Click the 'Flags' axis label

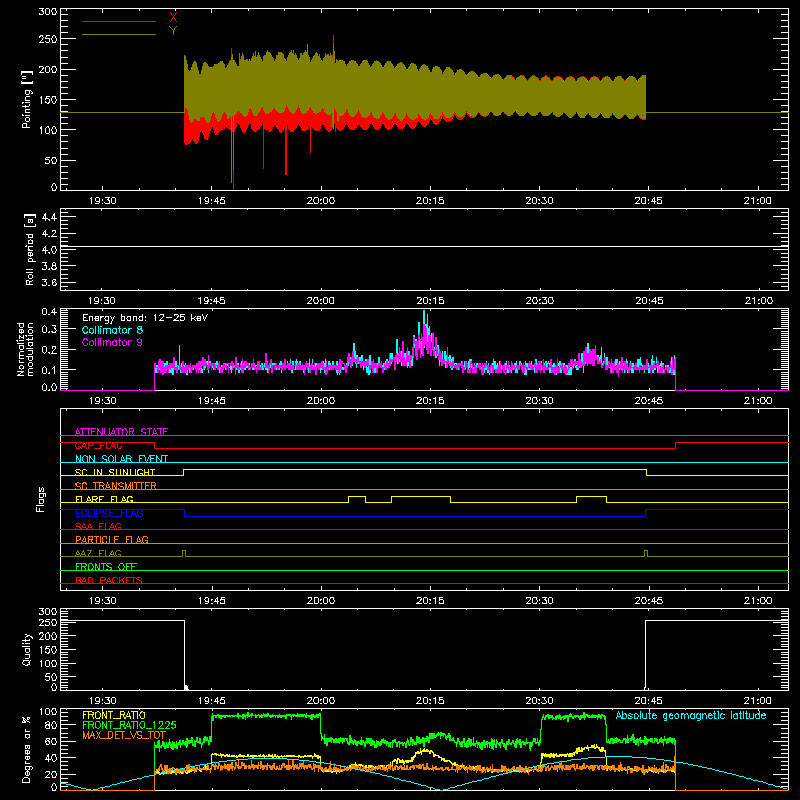click(x=41, y=499)
